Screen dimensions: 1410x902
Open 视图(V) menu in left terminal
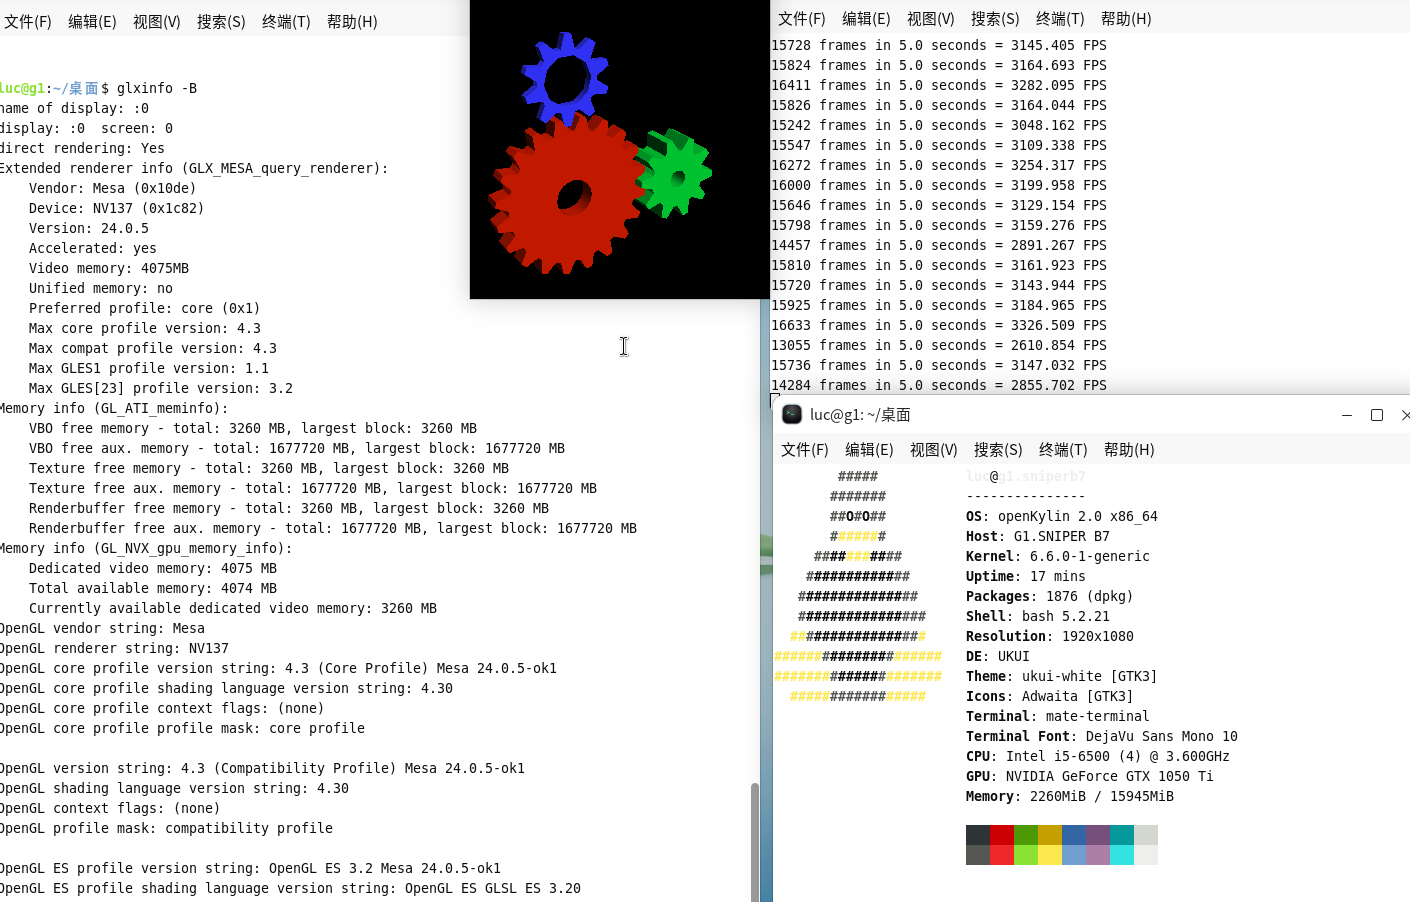(x=157, y=21)
